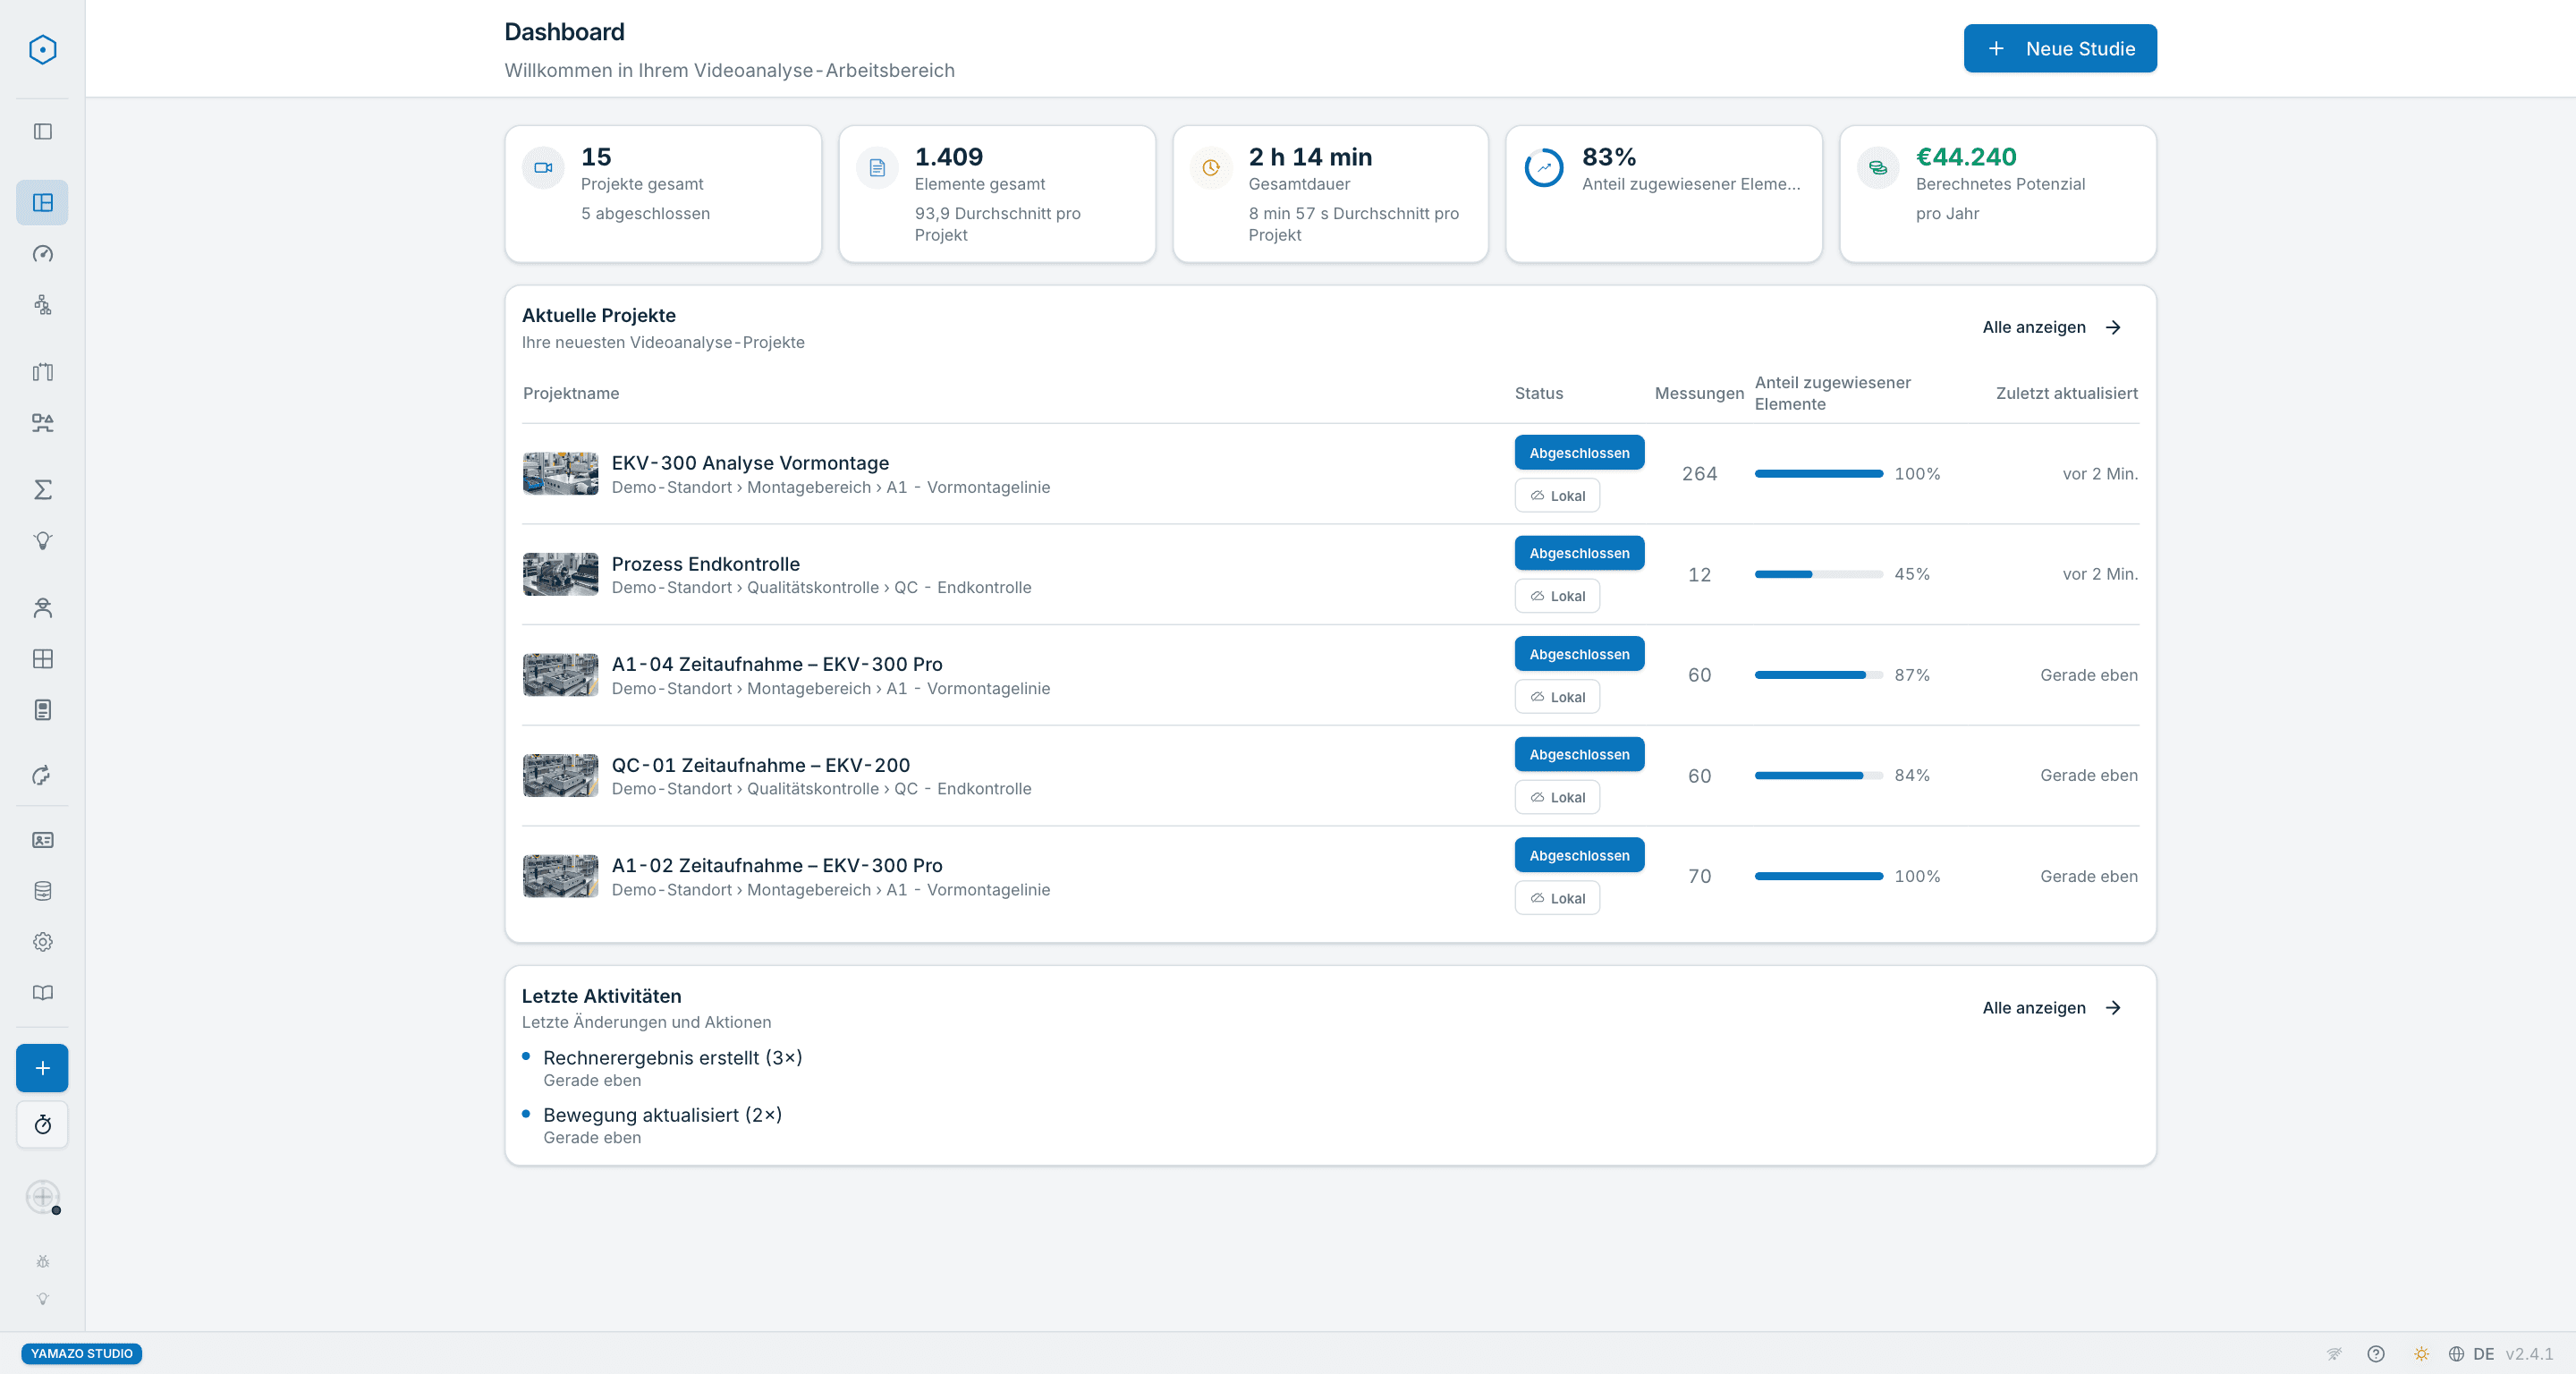Click thumbnail of EKV-300 Analyse Vormontage
Viewport: 2576px width, 1374px height.
[x=560, y=474]
